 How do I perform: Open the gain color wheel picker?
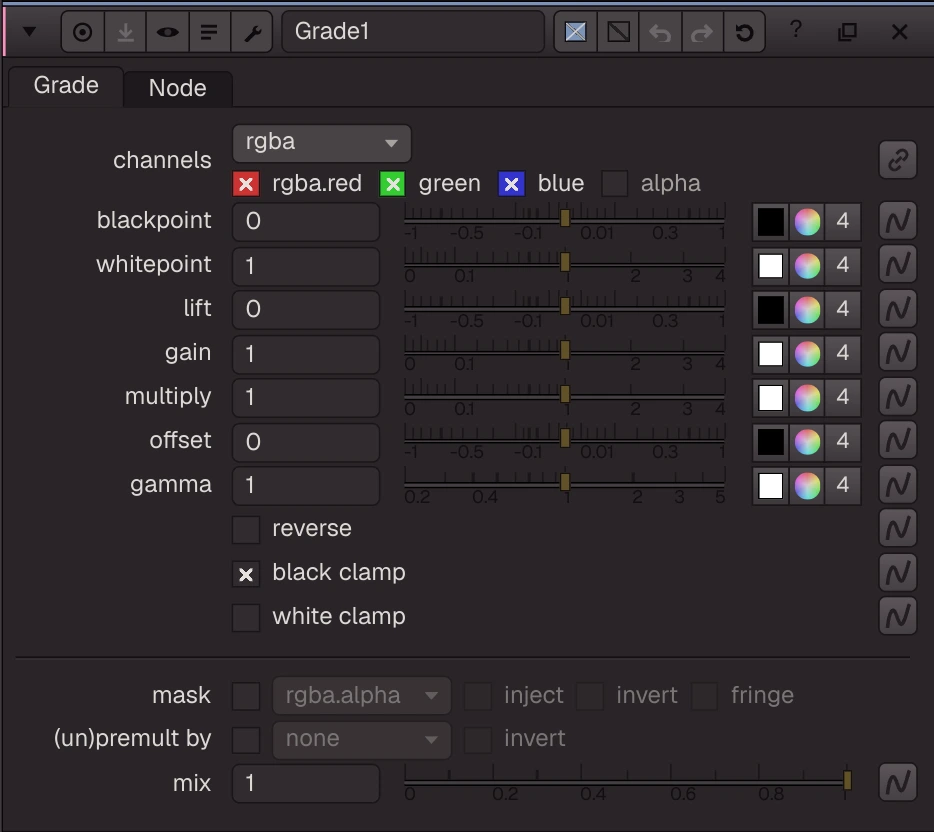point(807,354)
